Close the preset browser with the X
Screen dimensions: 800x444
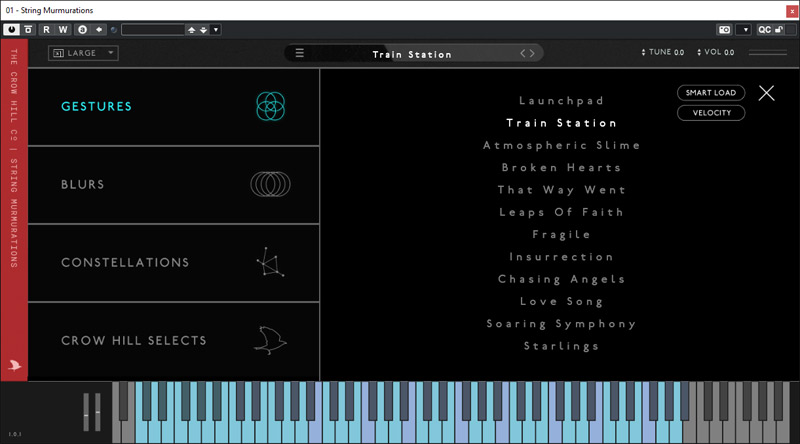[766, 93]
